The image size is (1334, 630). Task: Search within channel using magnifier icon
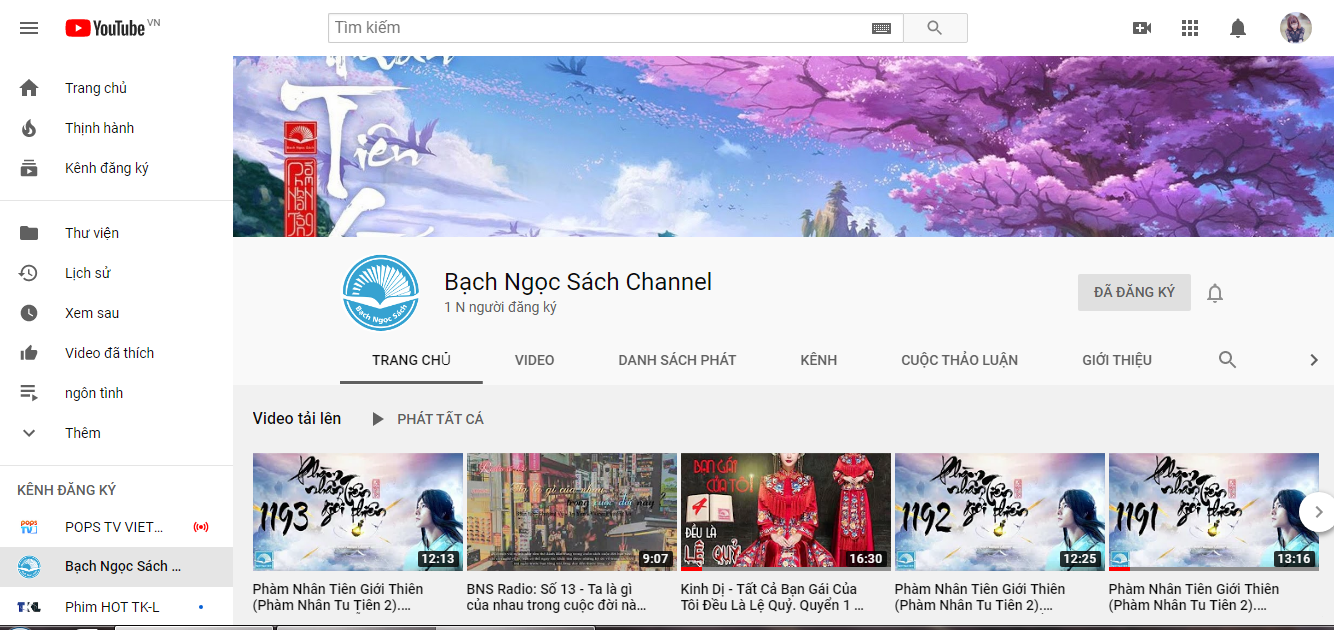1227,360
